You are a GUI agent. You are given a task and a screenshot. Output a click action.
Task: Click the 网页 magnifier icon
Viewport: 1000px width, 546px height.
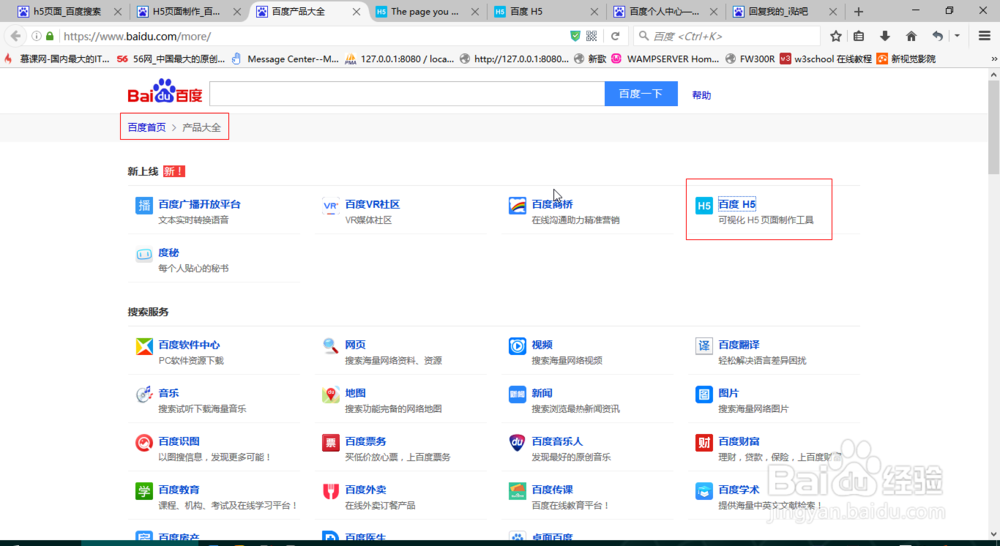(330, 346)
